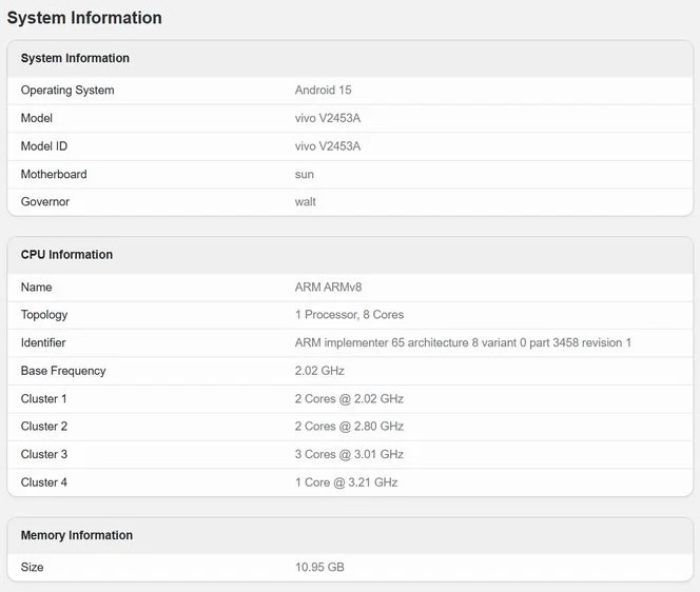Select the System Information section header
700x592 pixels.
point(75,58)
